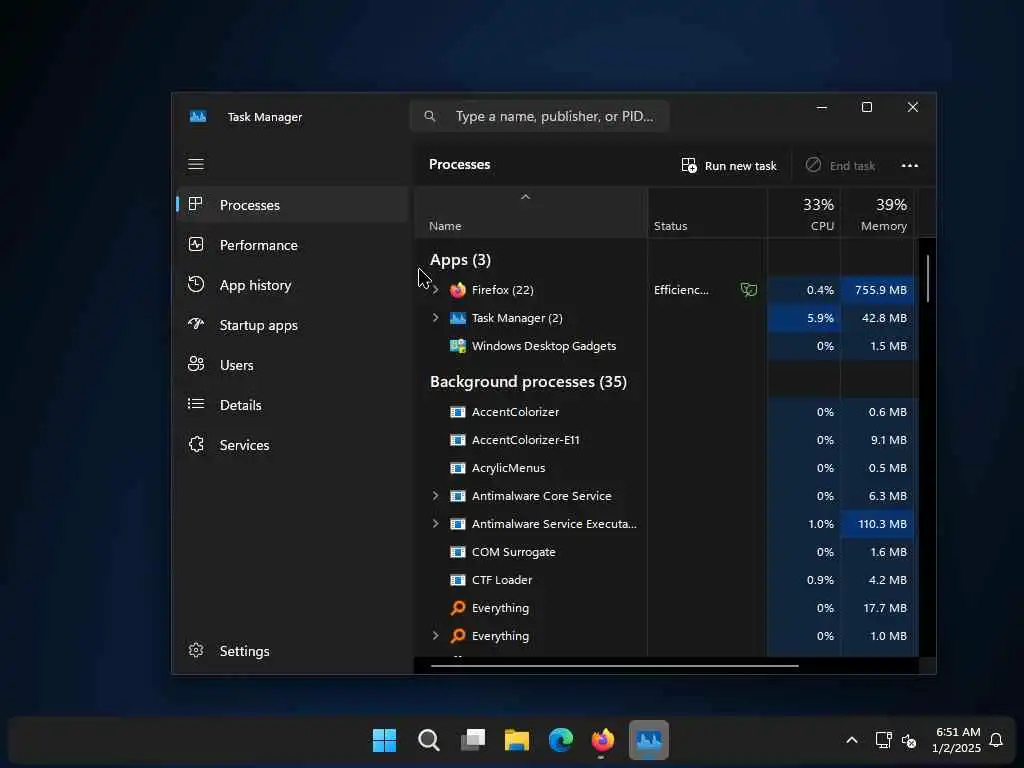Click the Services puzzle icon
This screenshot has height=768, width=1024.
point(196,444)
